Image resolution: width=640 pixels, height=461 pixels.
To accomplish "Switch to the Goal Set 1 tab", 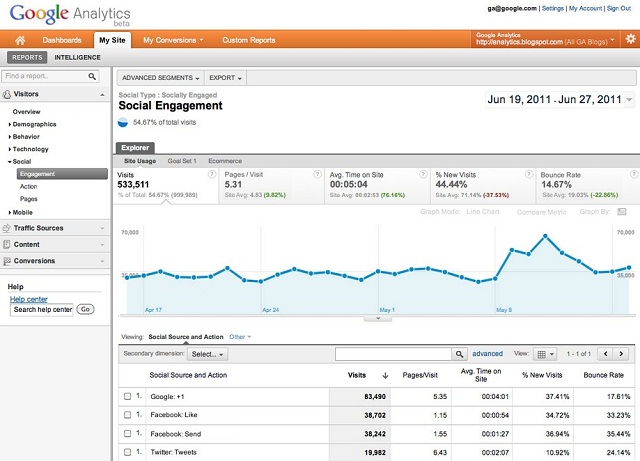I will (182, 161).
